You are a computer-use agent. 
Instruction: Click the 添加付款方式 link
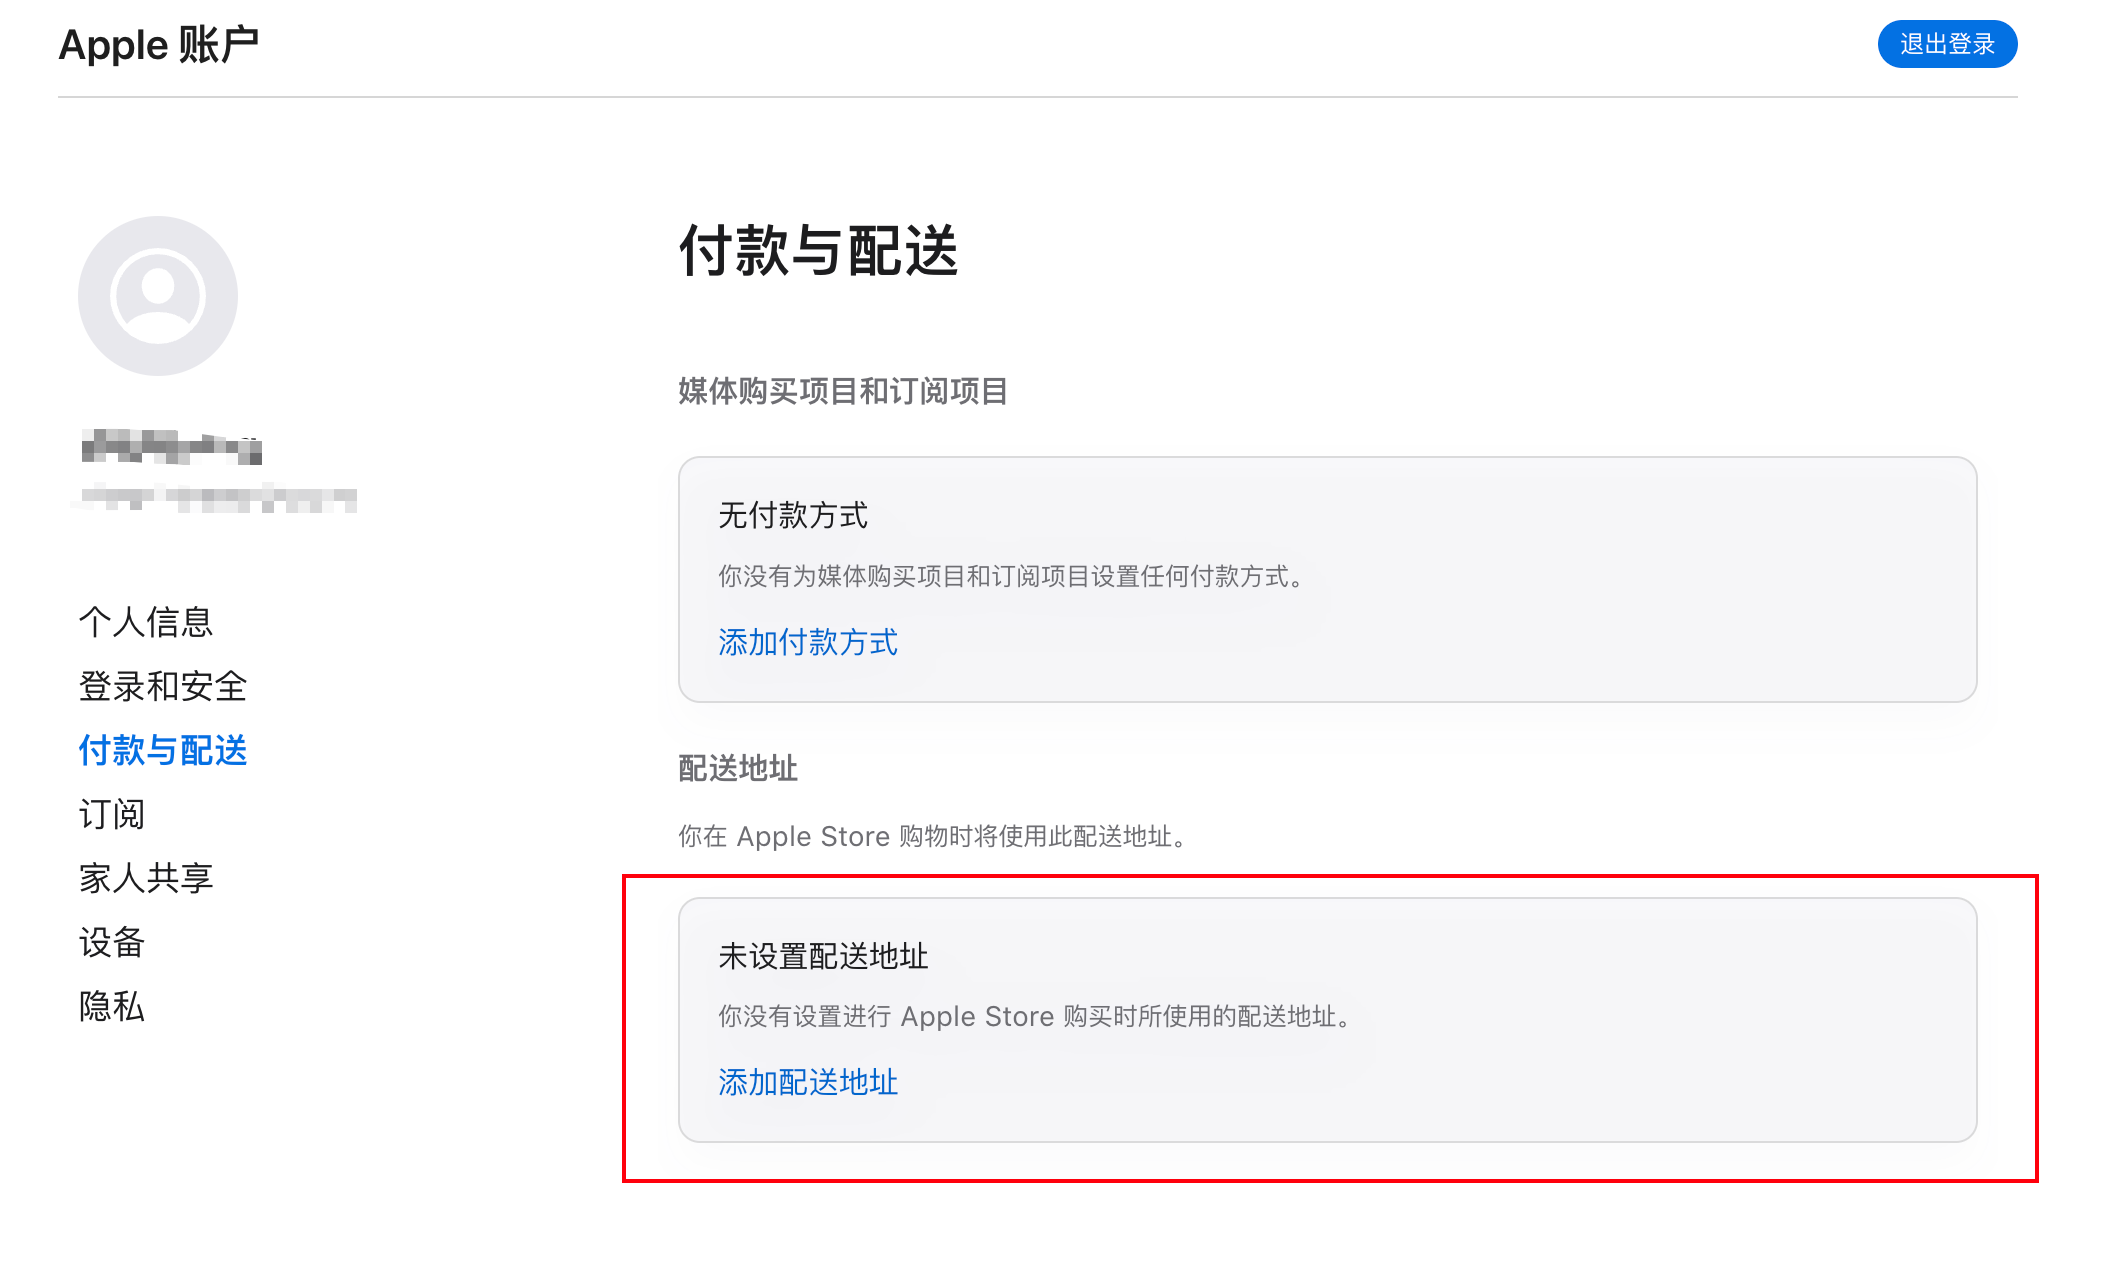tap(808, 642)
